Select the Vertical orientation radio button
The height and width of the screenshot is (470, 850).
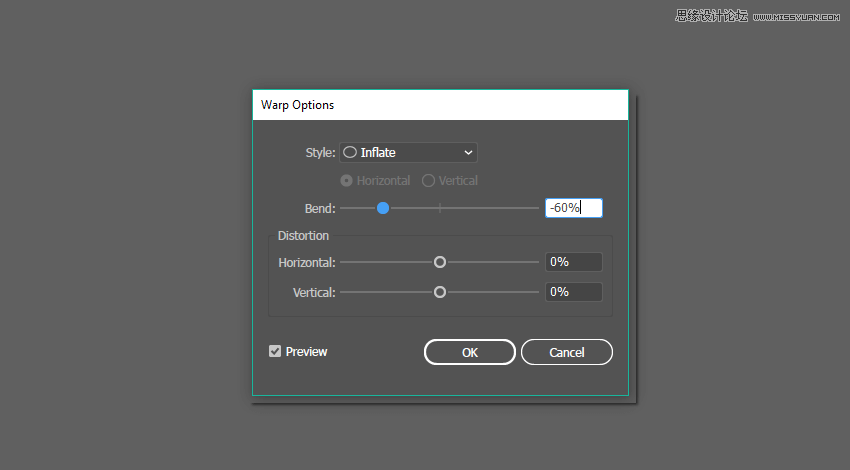pos(428,181)
